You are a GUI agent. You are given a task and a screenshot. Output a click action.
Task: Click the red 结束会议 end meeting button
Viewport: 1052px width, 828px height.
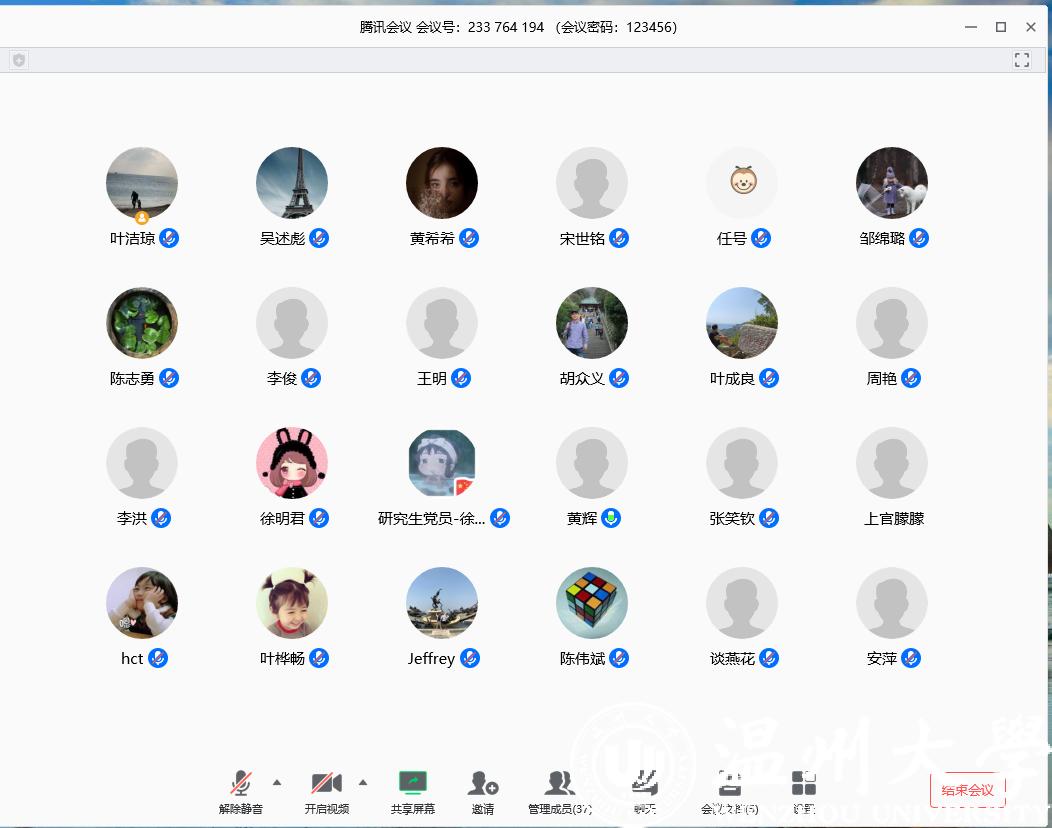pos(967,790)
